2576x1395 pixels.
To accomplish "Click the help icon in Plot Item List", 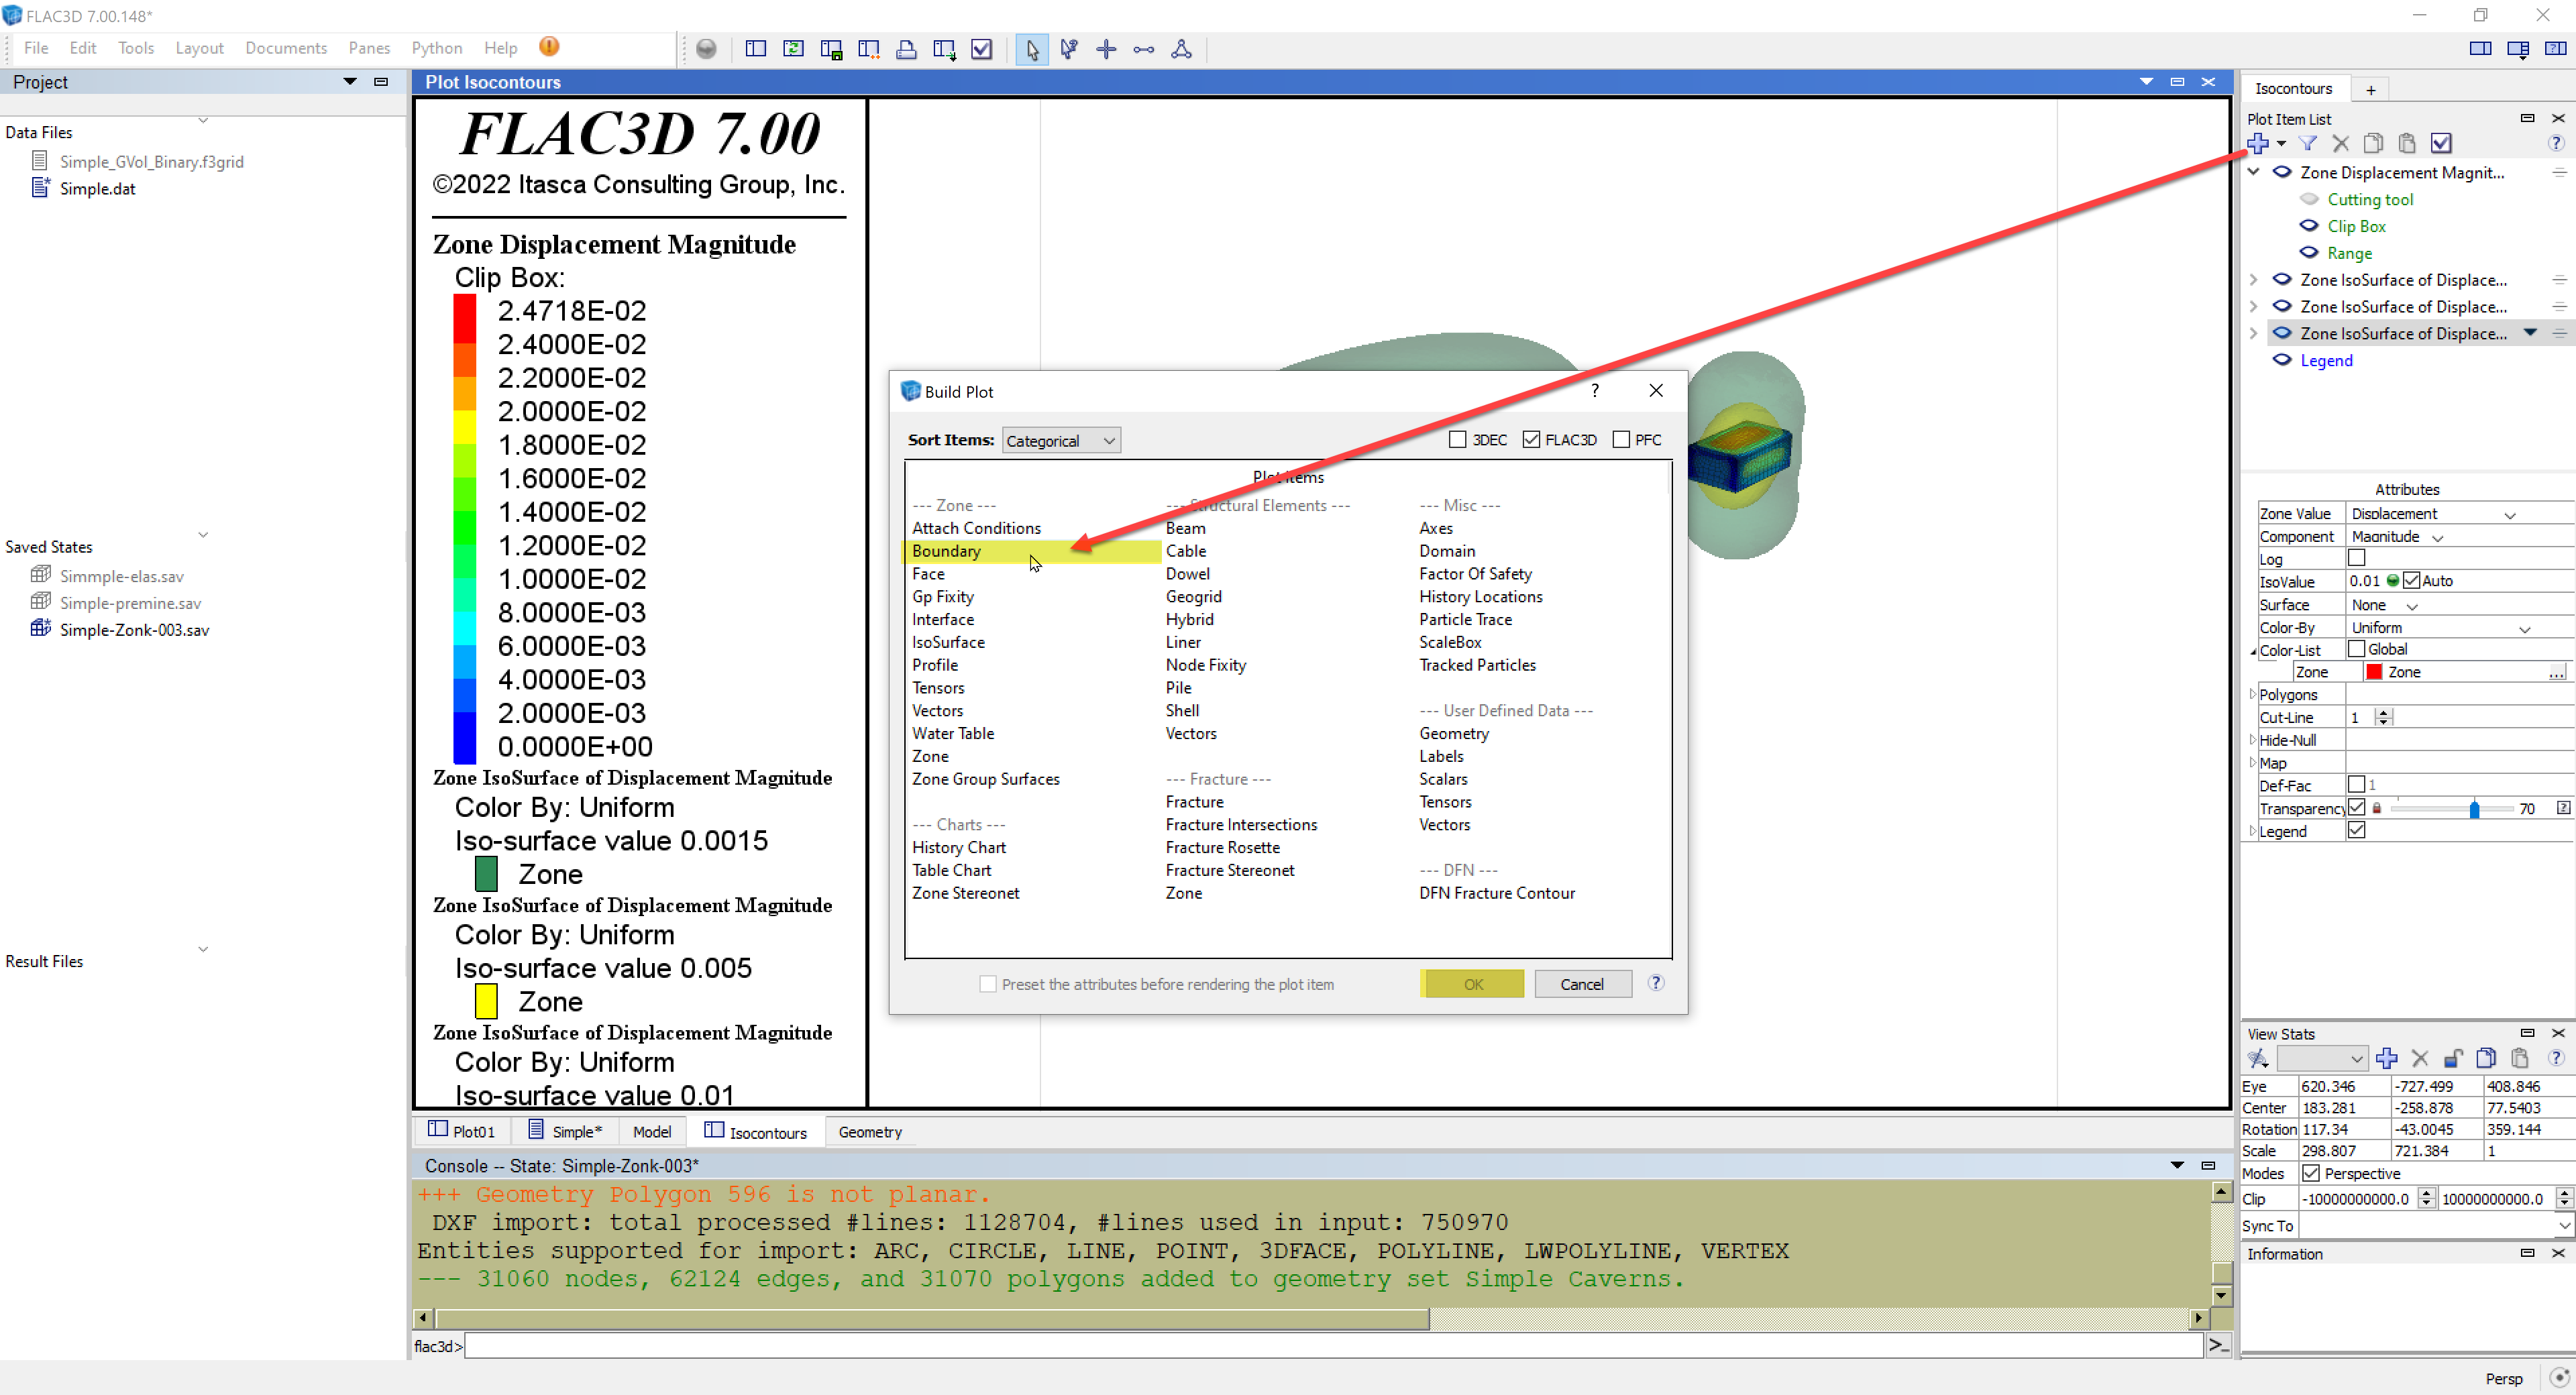I will pos(2556,144).
